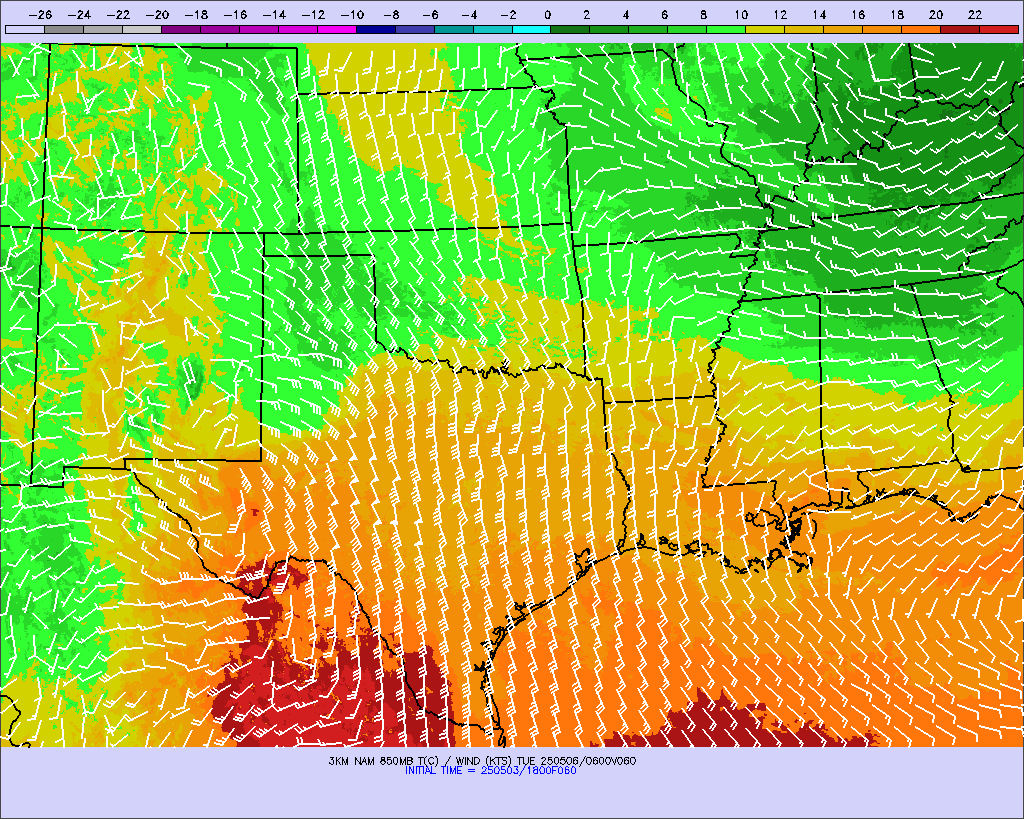The height and width of the screenshot is (819, 1024).
Task: Click the light gray swatch between -22 and -20
Action: pyautogui.click(x=142, y=29)
